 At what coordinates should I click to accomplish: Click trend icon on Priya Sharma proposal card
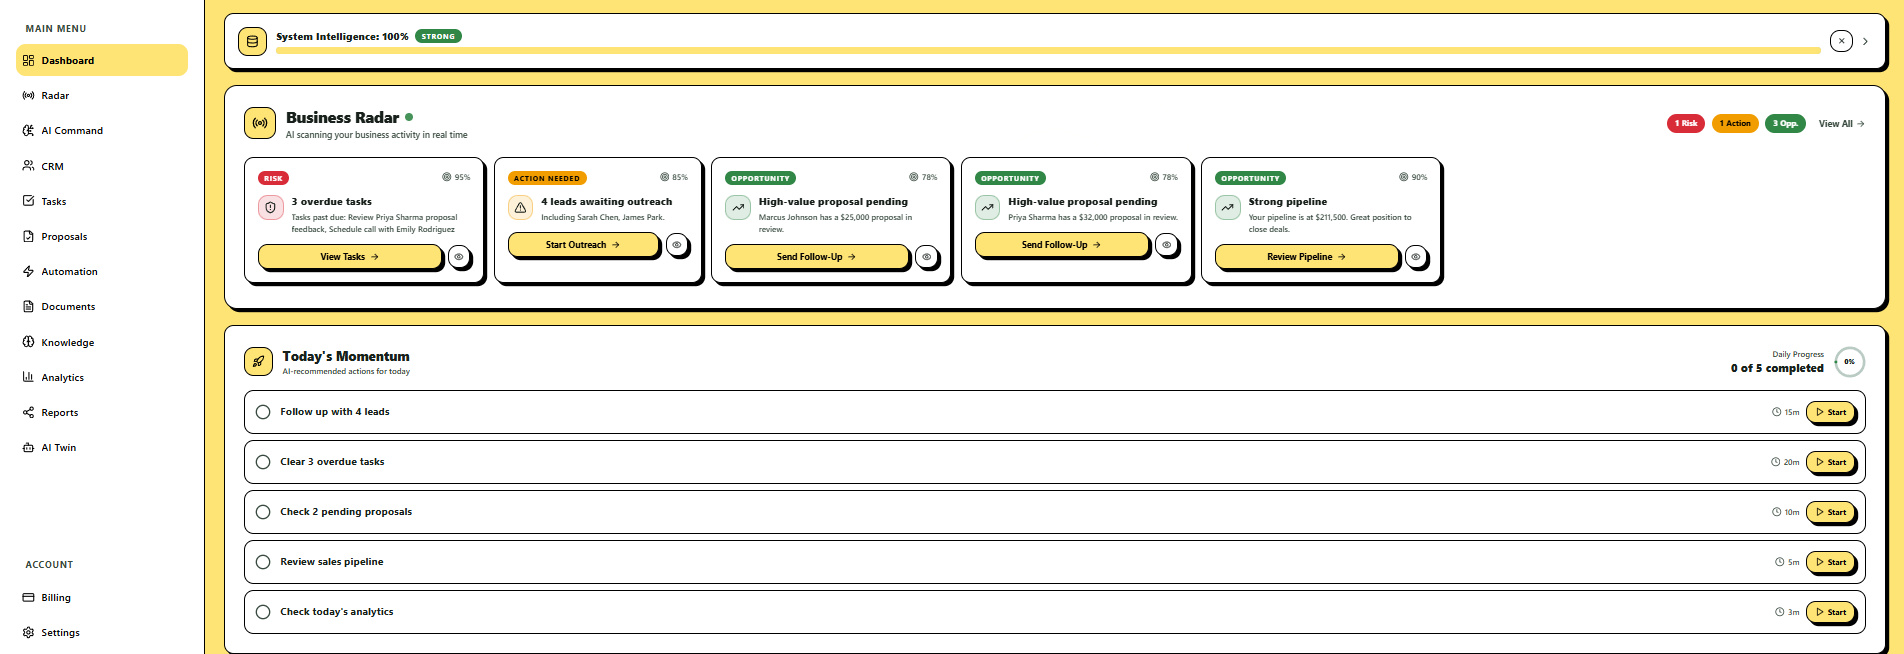(x=987, y=207)
